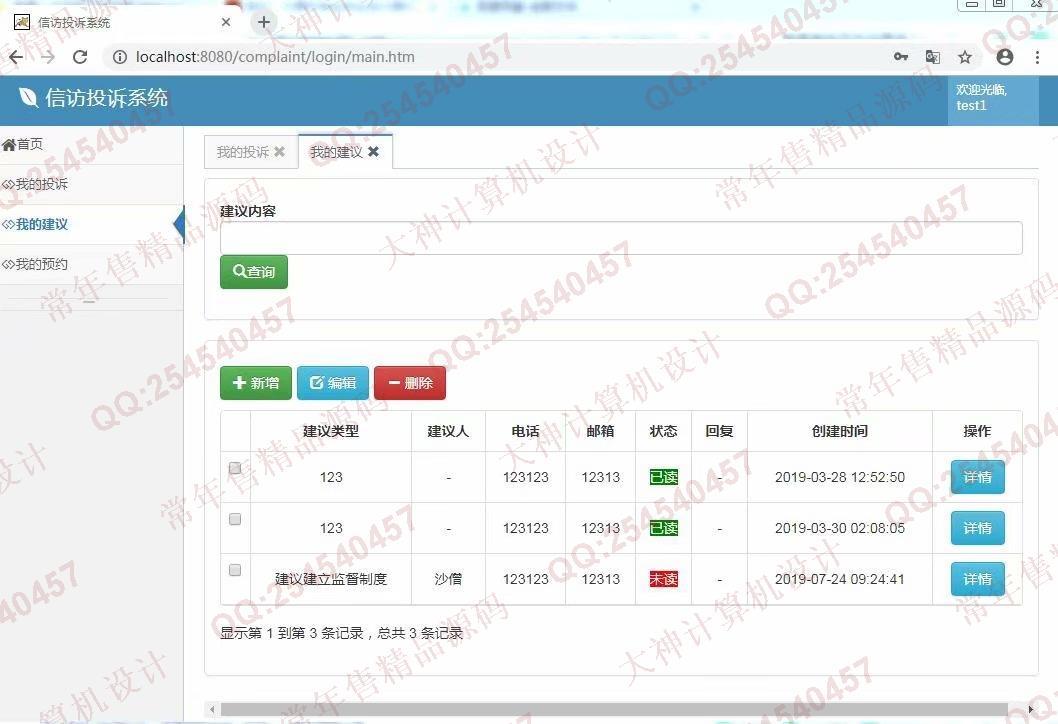The width and height of the screenshot is (1058, 724).
Task: Click the 建议类型 column header
Action: point(331,431)
